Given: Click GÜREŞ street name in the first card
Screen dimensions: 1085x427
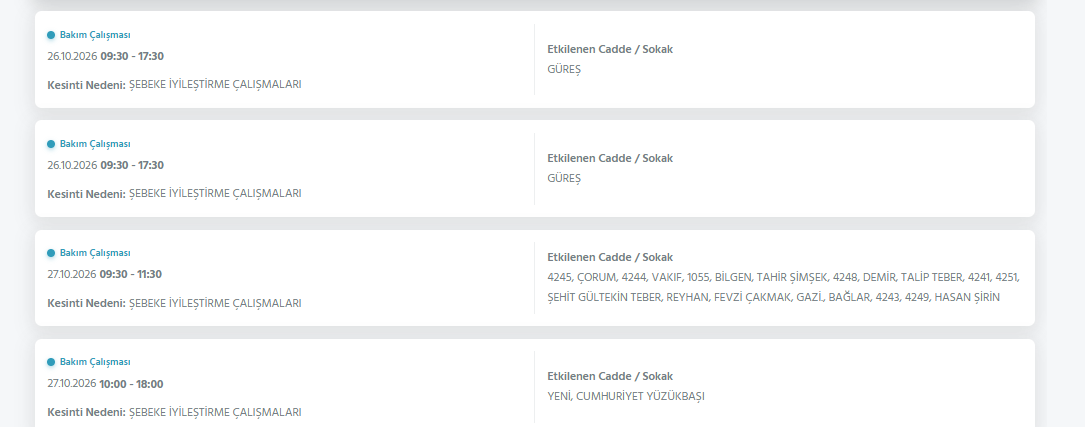Looking at the screenshot, I should click(x=564, y=69).
